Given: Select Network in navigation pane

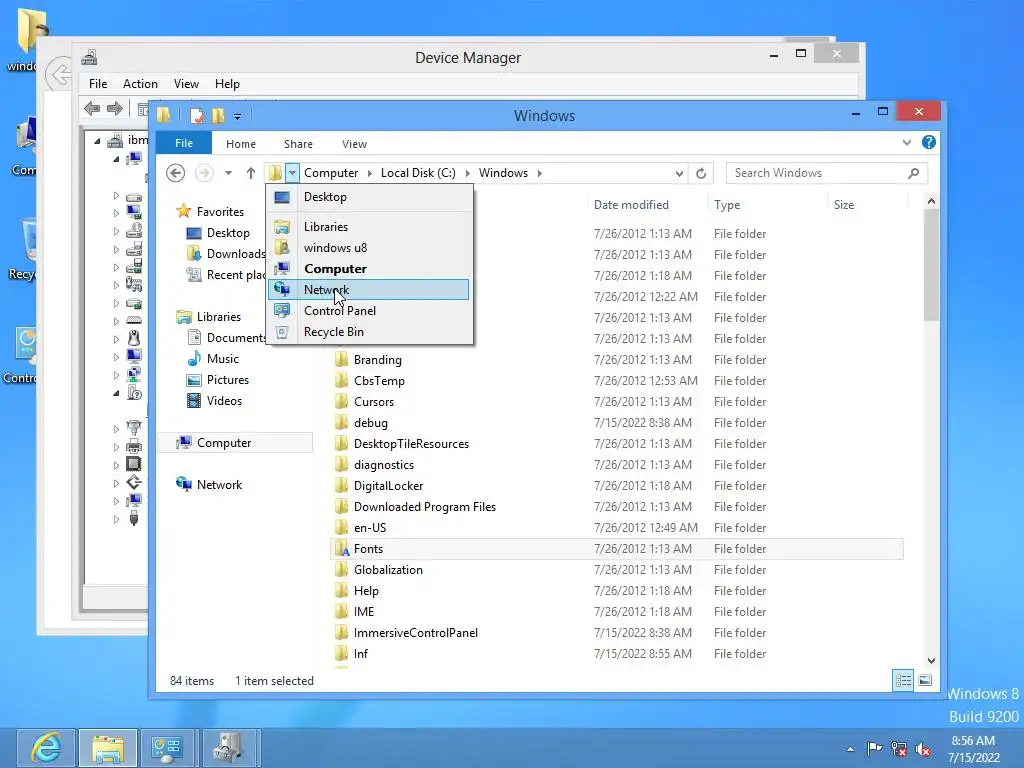Looking at the screenshot, I should click(219, 485).
